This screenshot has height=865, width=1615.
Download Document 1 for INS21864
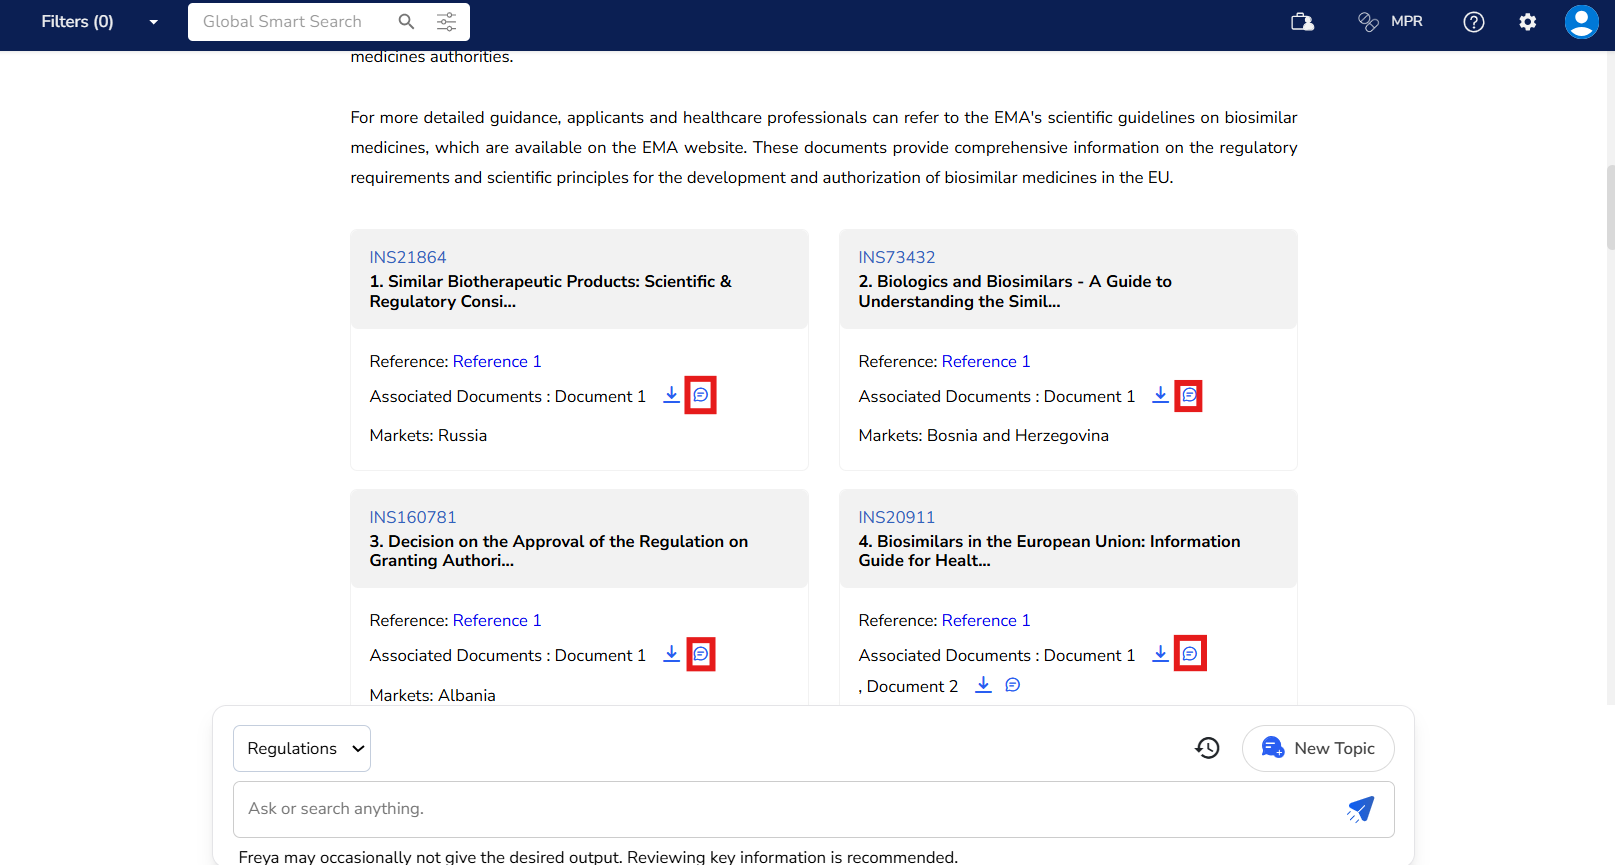(671, 395)
